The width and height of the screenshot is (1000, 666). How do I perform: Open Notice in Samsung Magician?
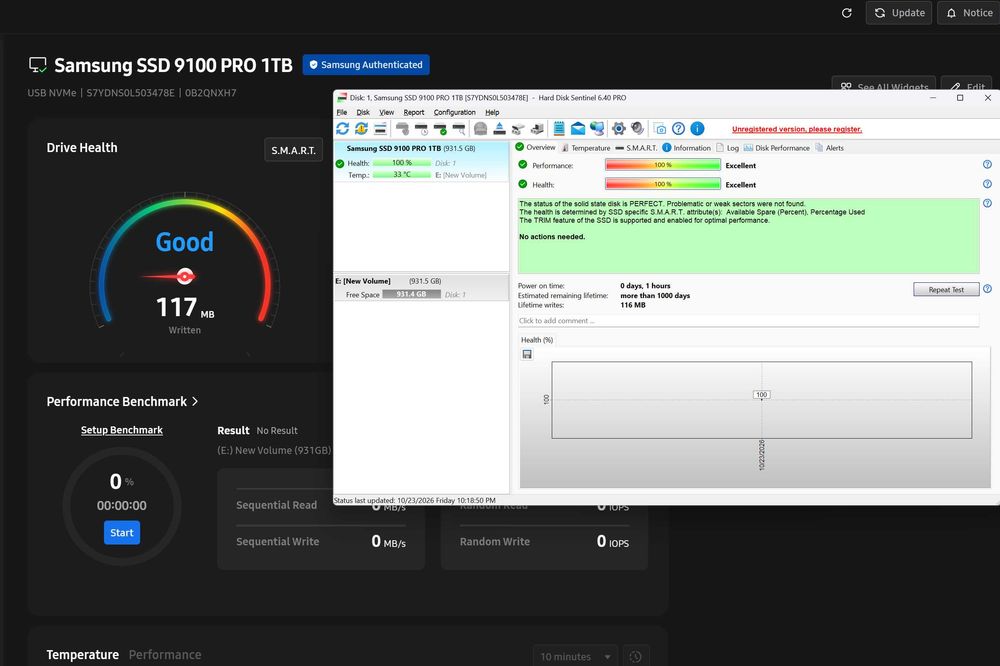(969, 13)
